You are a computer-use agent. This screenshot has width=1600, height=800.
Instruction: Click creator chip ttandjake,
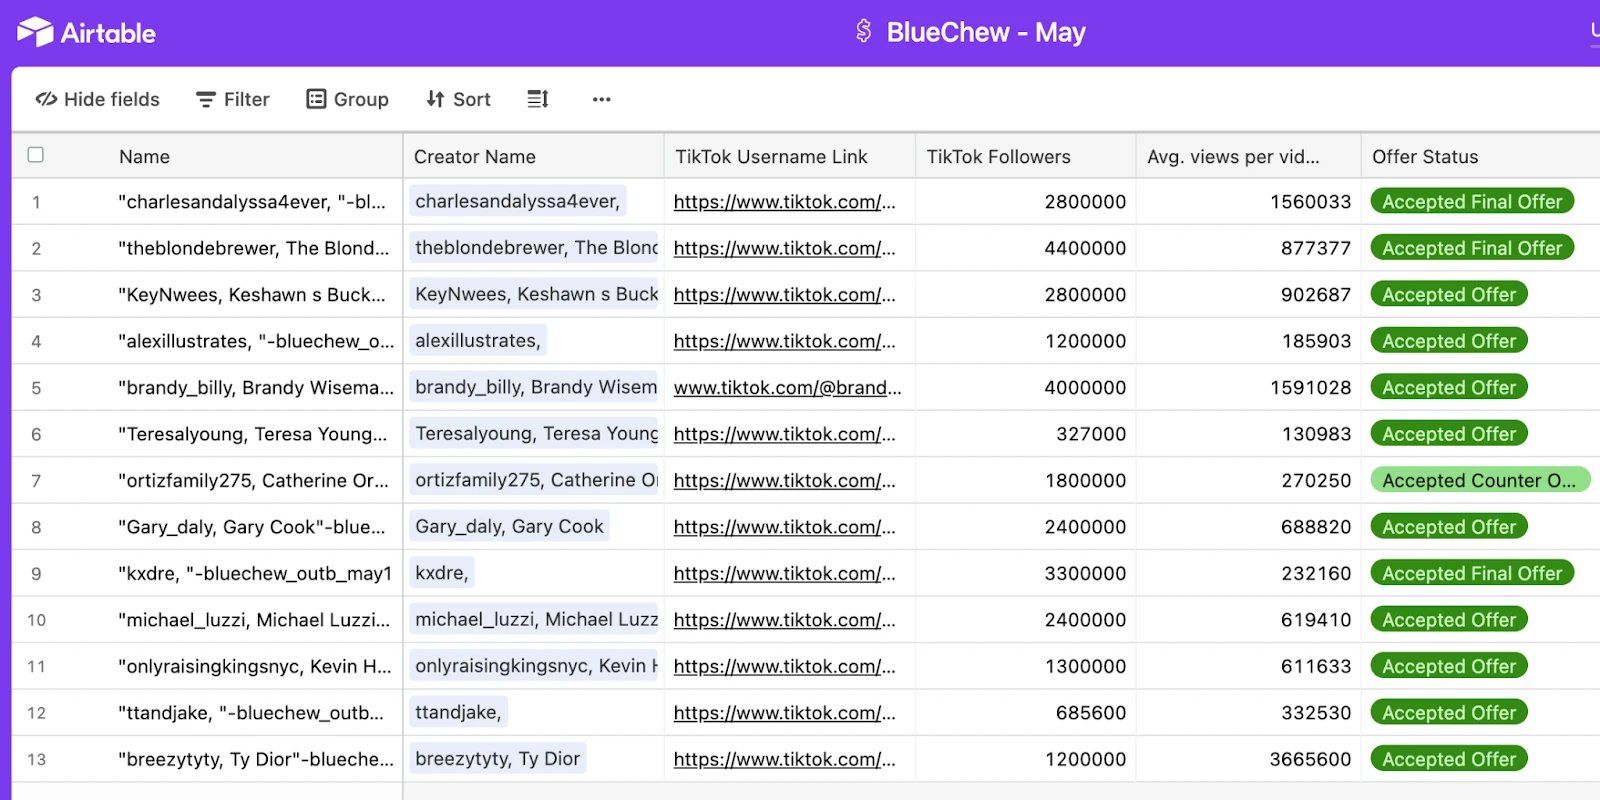458,713
